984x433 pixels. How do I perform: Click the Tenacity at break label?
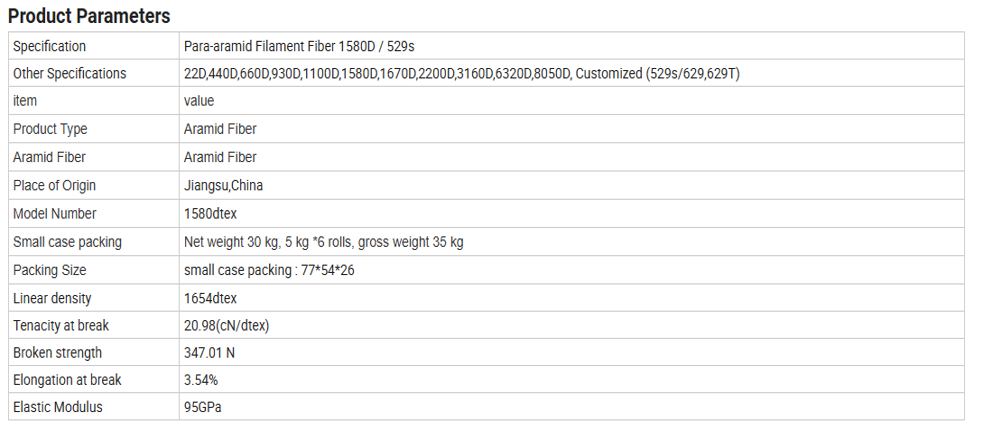click(61, 325)
